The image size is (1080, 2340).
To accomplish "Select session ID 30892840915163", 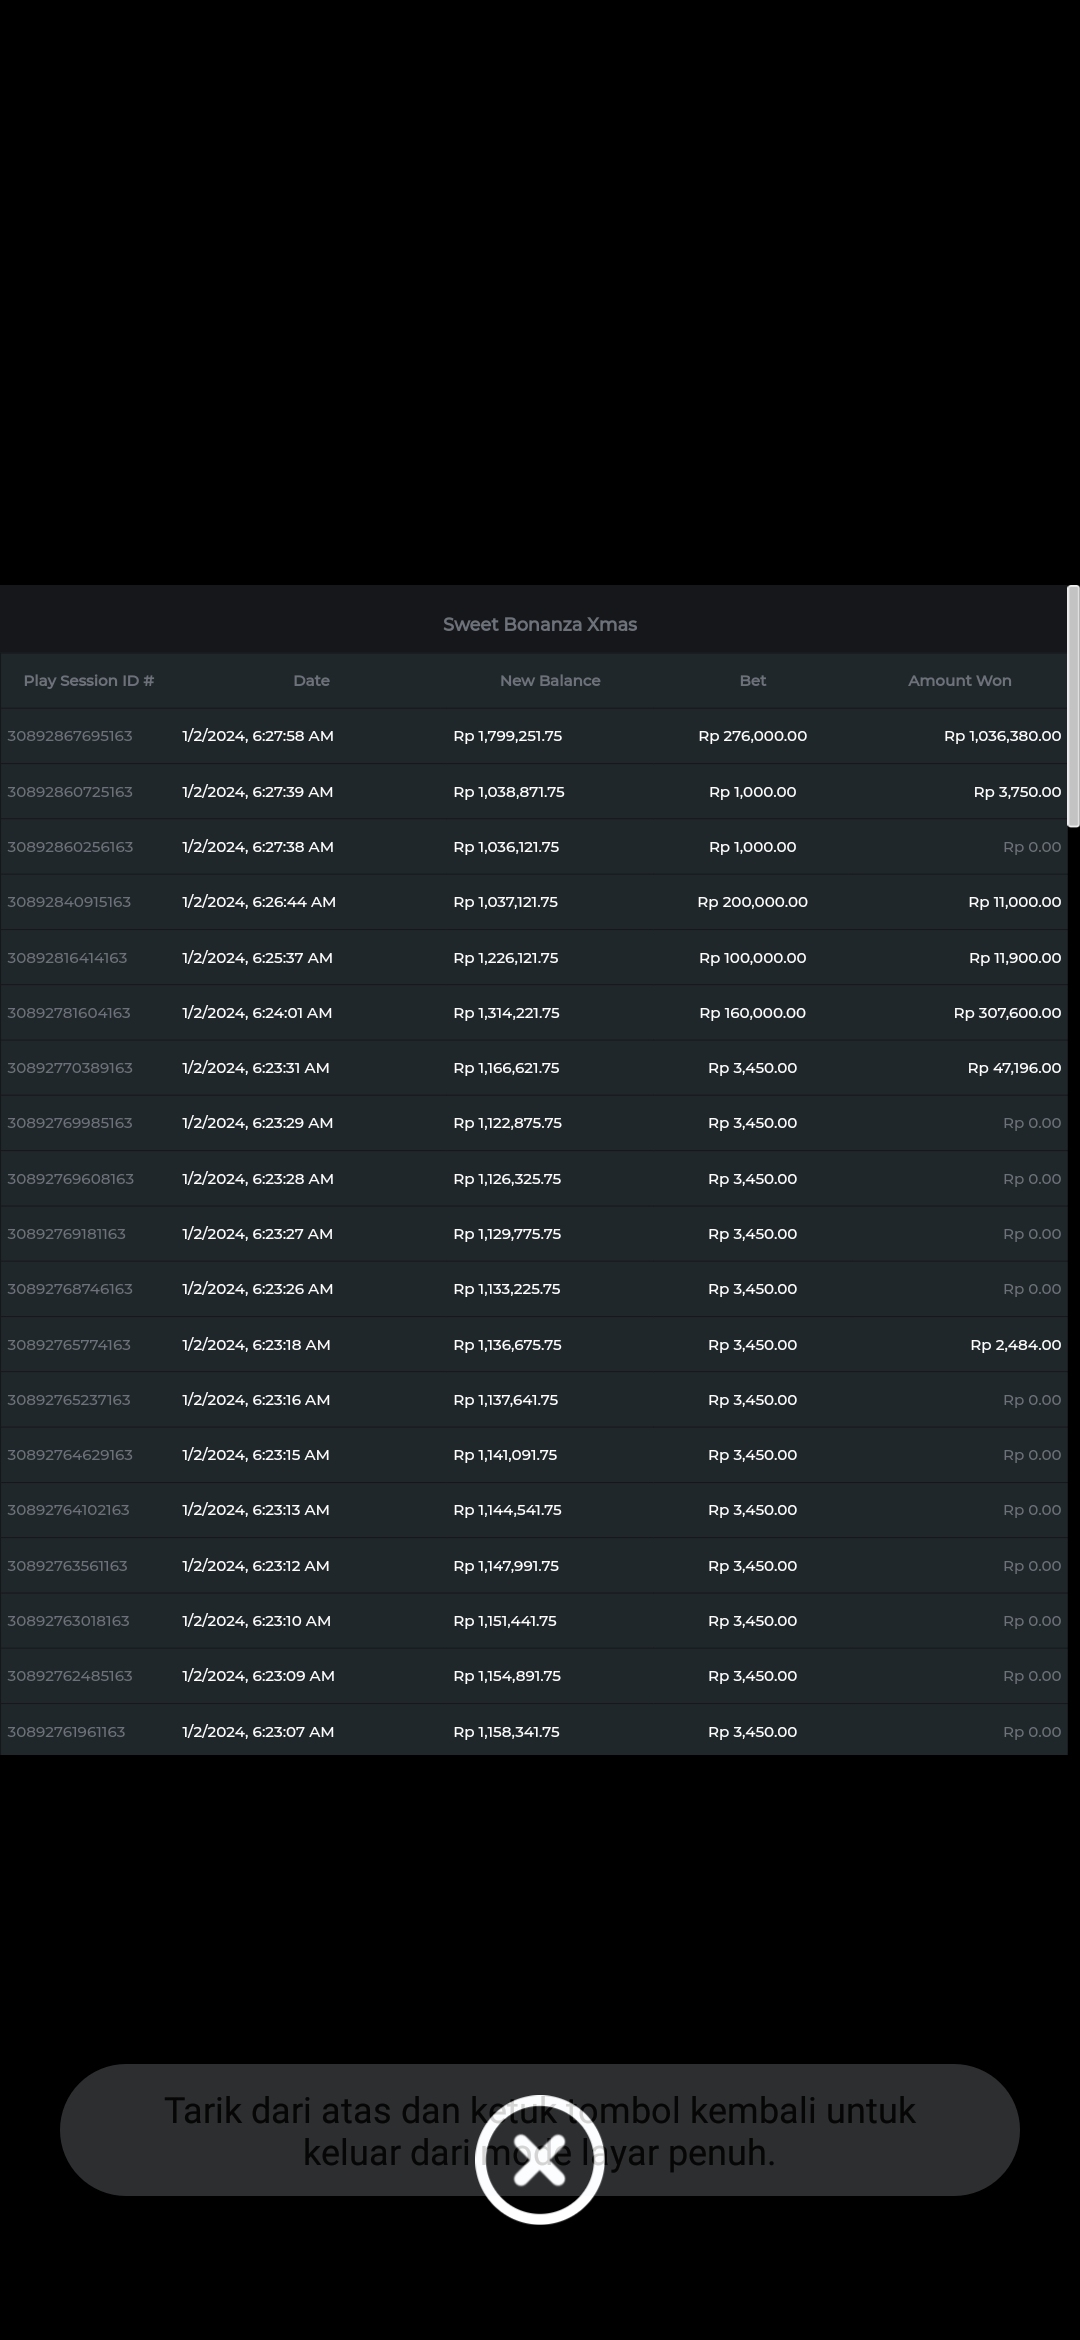I will [69, 902].
